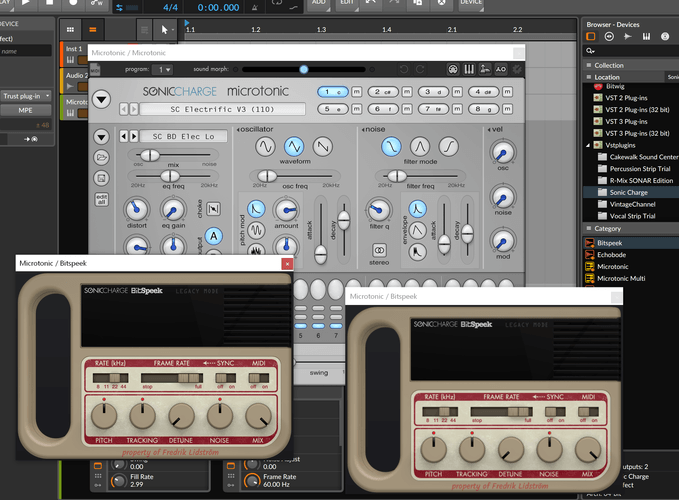The image size is (679, 500).
Task: Open browser devices tab icon
Action: click(591, 37)
